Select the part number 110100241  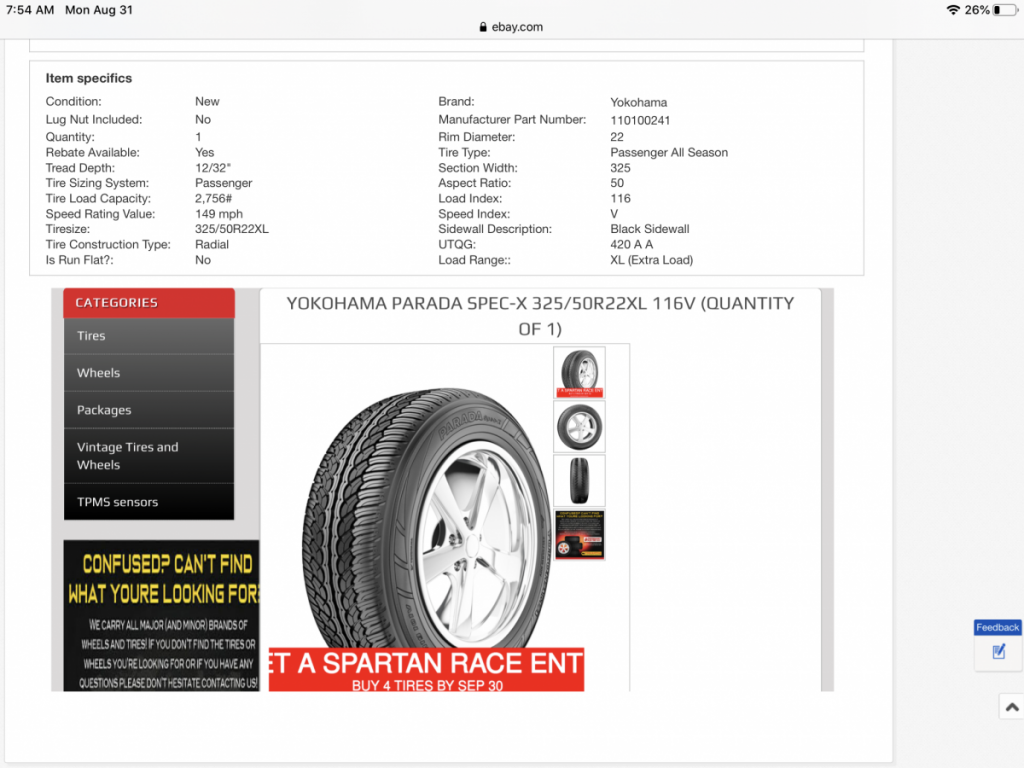coord(640,120)
